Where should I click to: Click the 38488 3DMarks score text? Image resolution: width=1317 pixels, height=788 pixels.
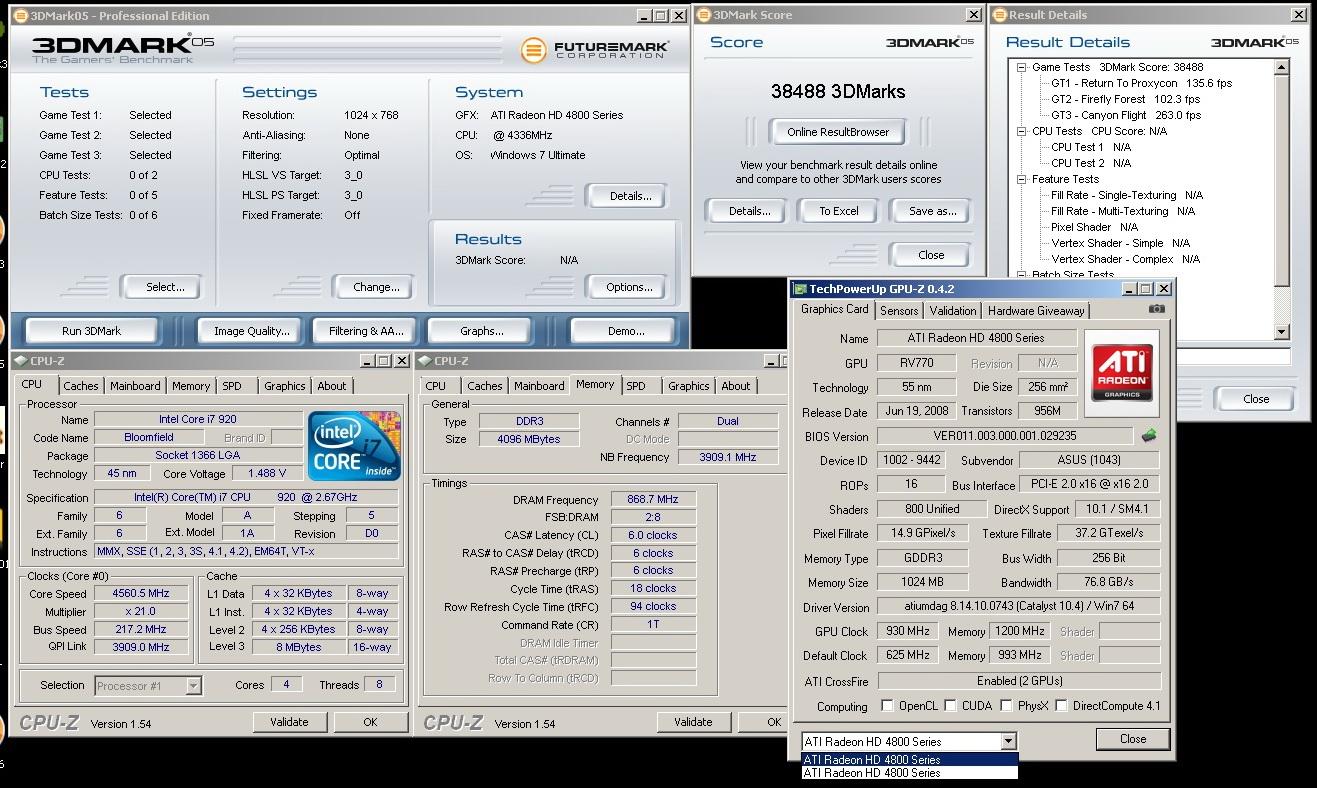point(838,91)
